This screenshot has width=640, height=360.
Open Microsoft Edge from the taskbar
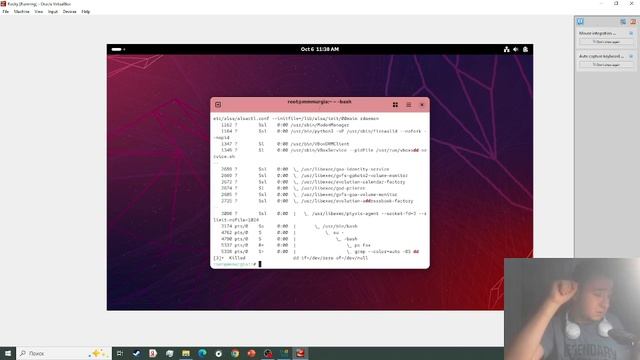202,353
